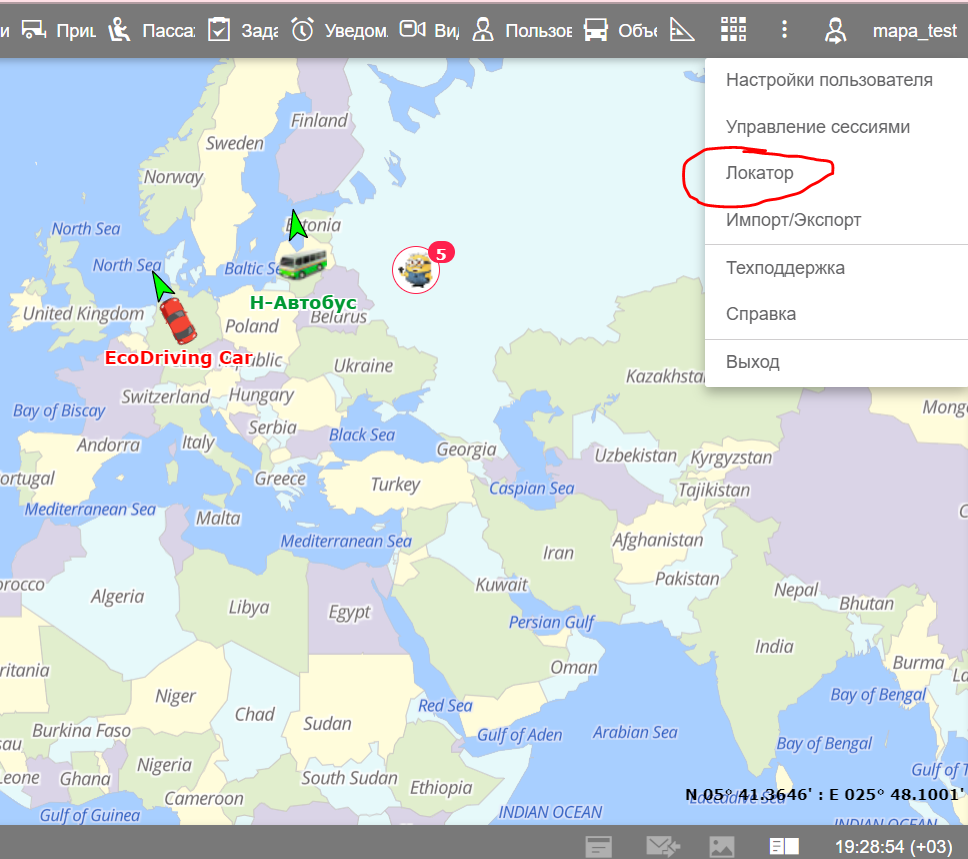
Task: Open the Units bus icon in toolbar
Action: (596, 30)
